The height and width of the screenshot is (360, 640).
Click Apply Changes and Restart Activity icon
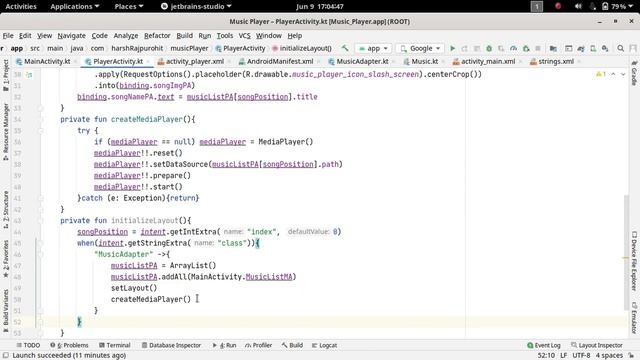point(464,48)
